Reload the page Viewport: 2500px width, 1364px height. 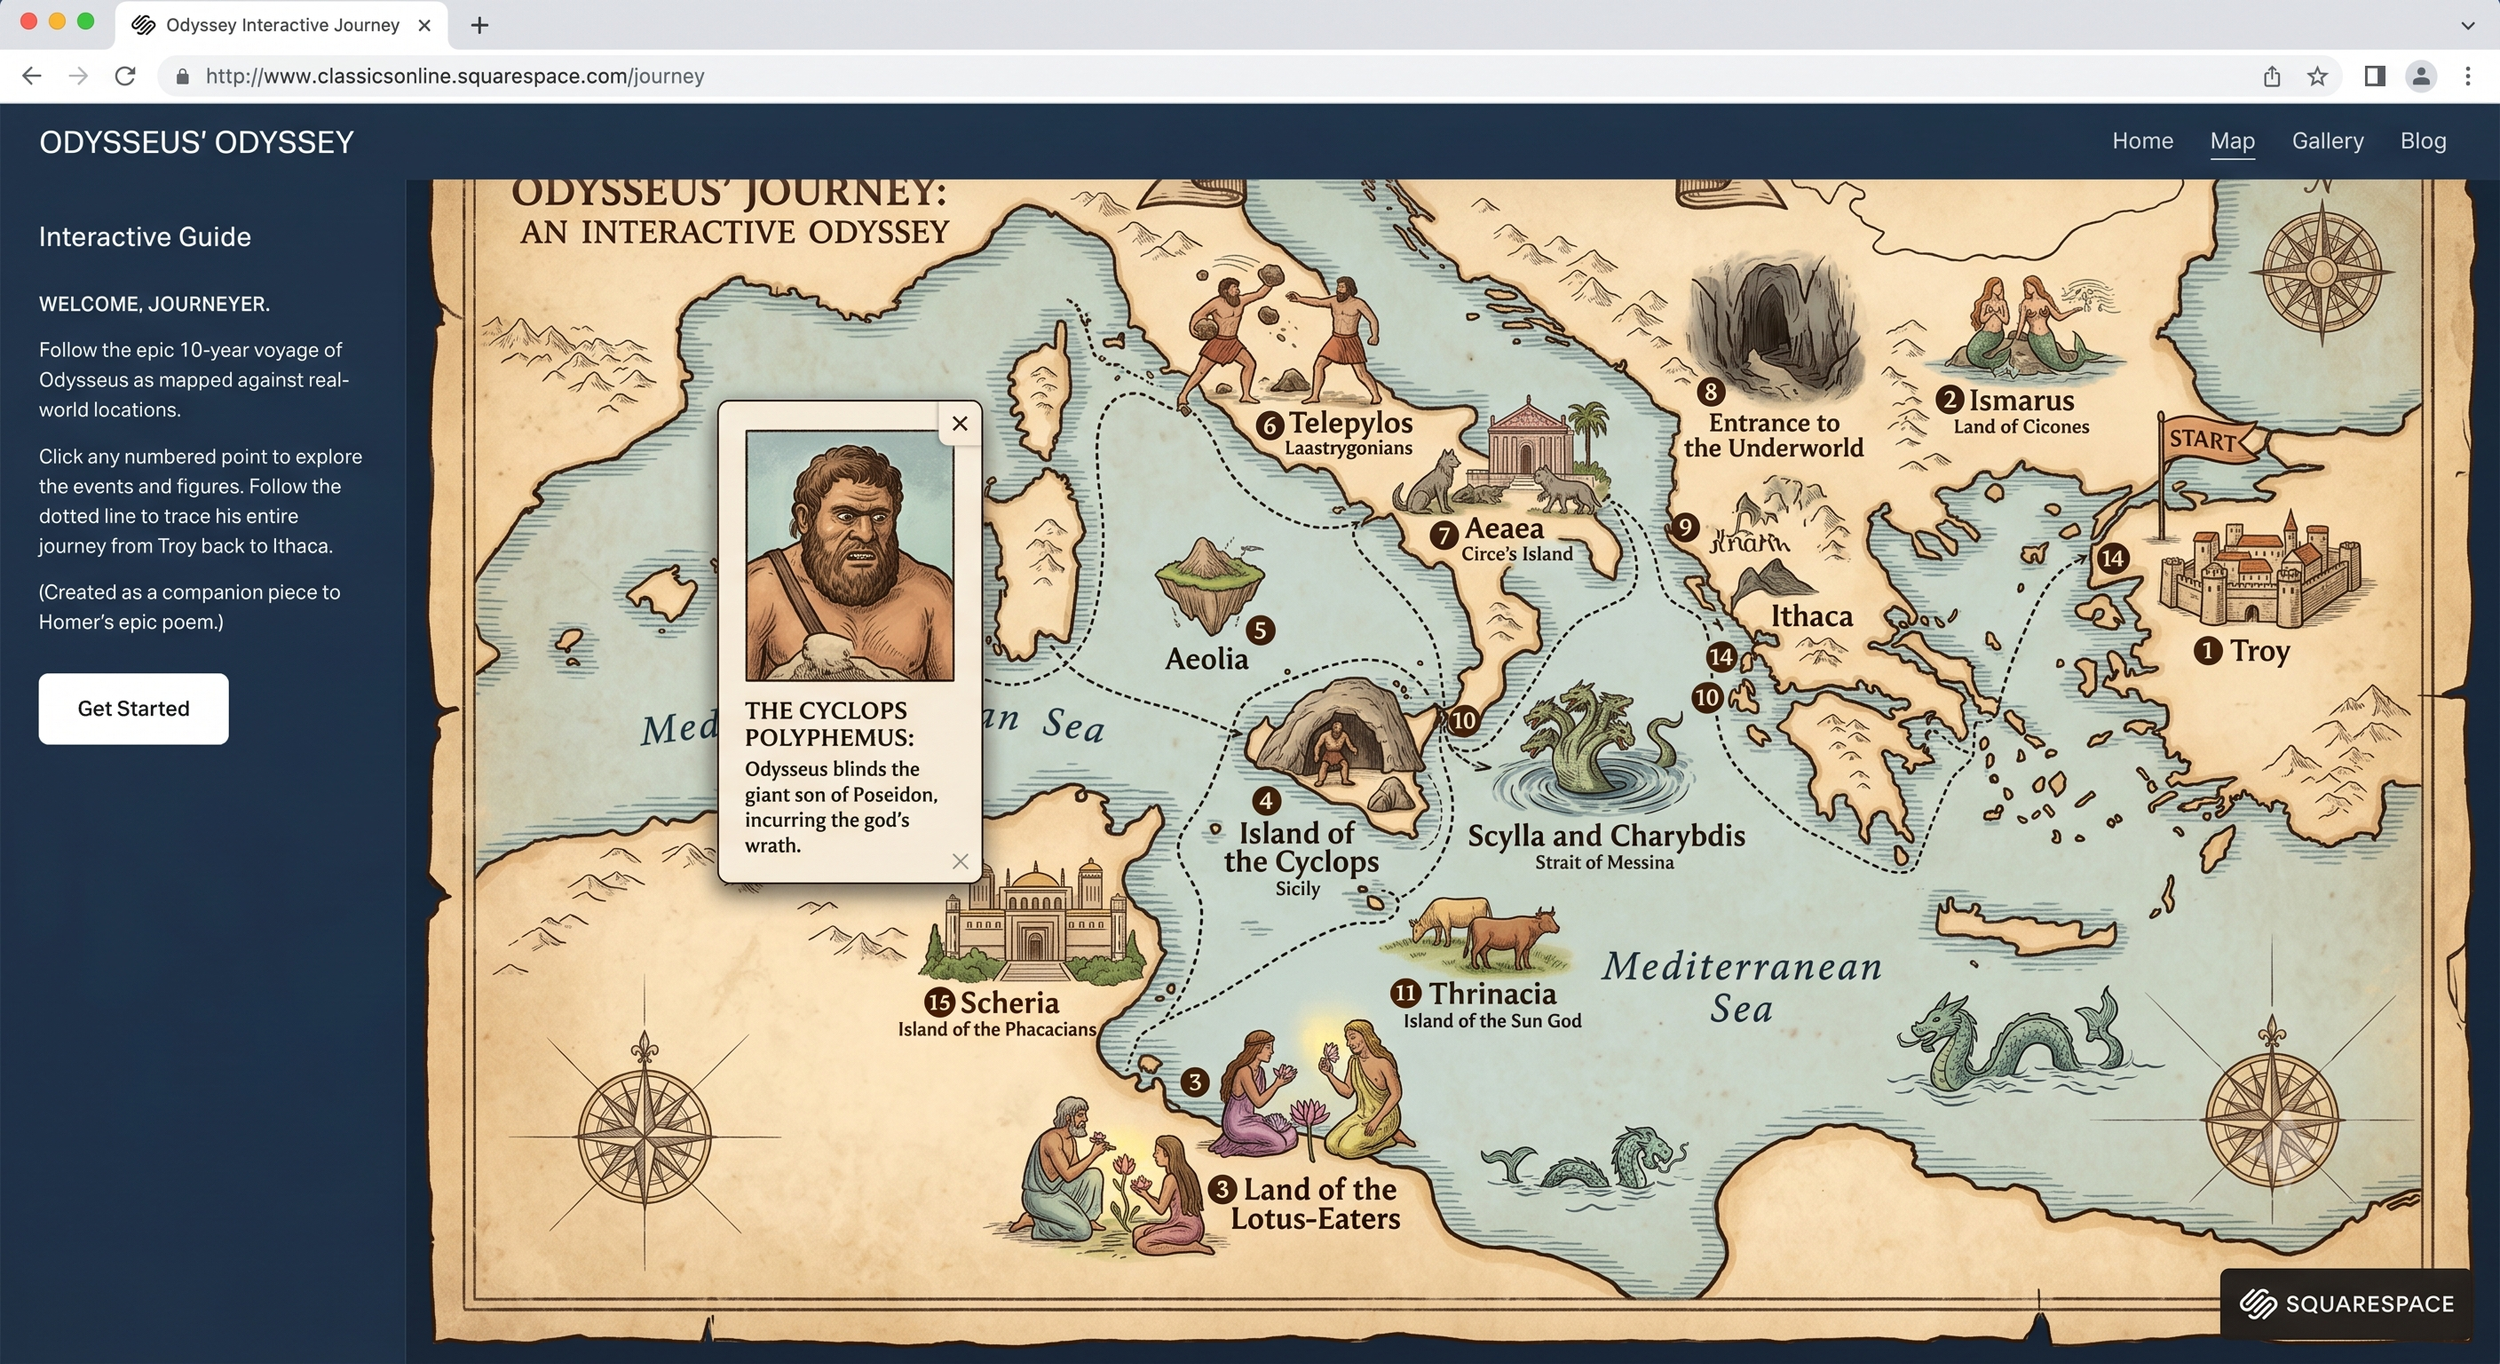125,76
